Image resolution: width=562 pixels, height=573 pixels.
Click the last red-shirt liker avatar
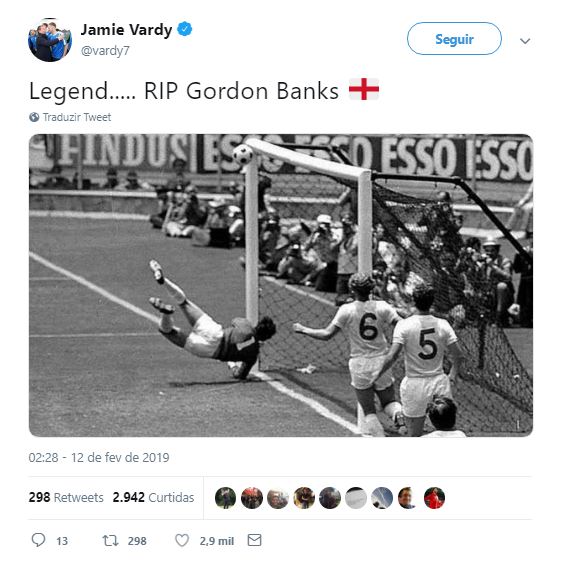[x=434, y=498]
